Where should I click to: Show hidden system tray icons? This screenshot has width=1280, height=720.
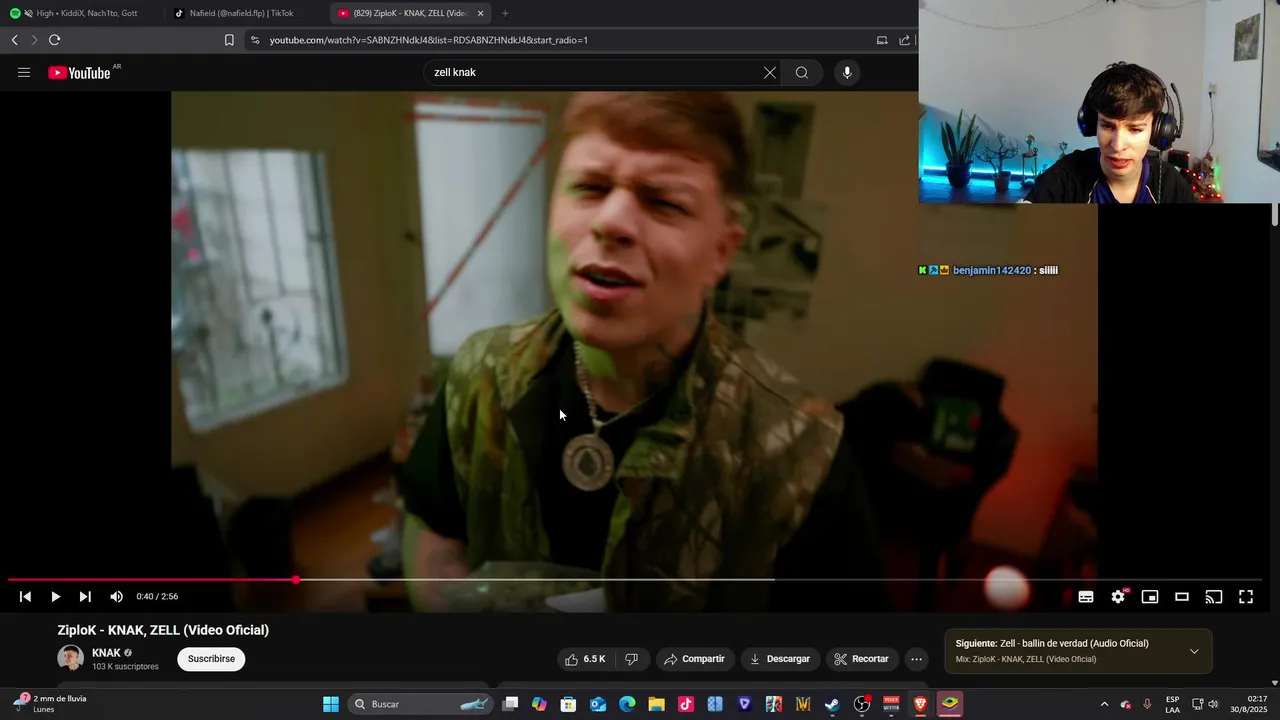point(1104,704)
